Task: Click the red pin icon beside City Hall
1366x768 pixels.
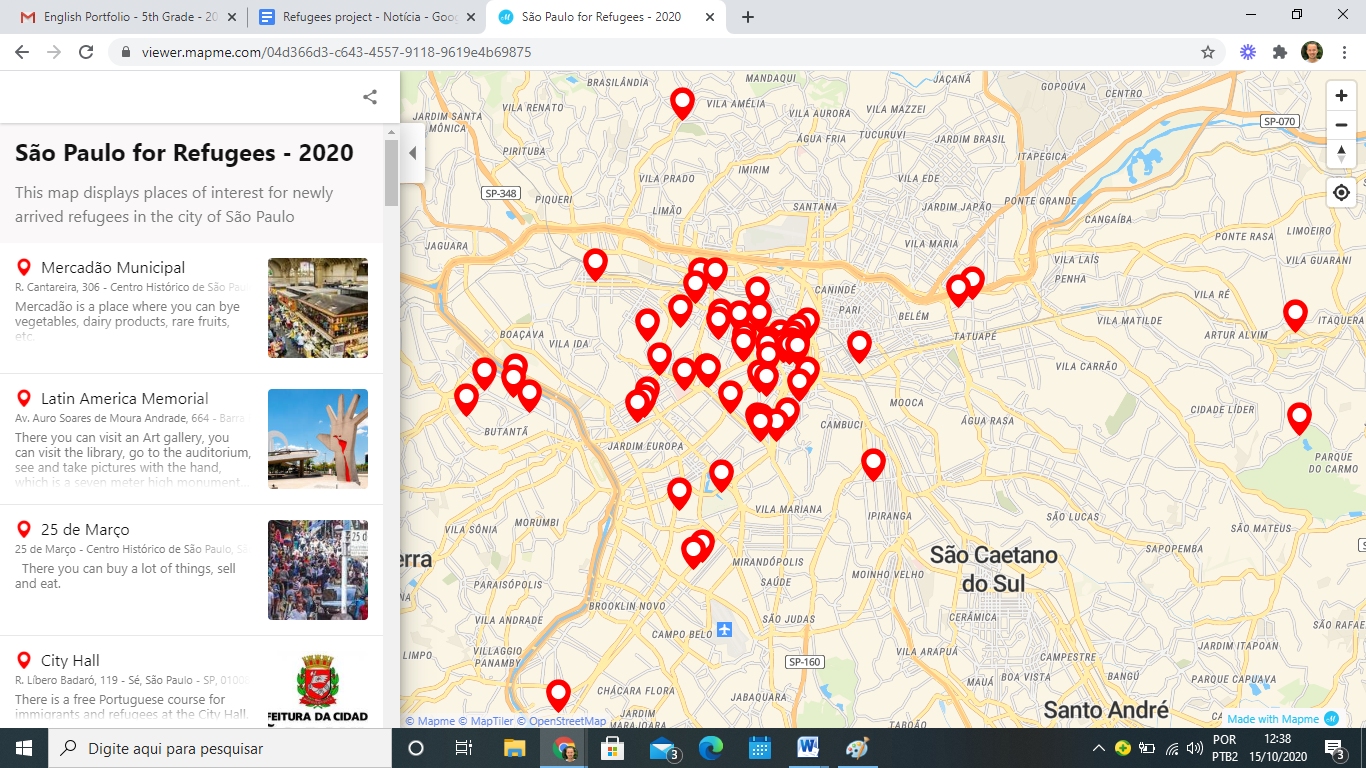Action: click(x=25, y=660)
